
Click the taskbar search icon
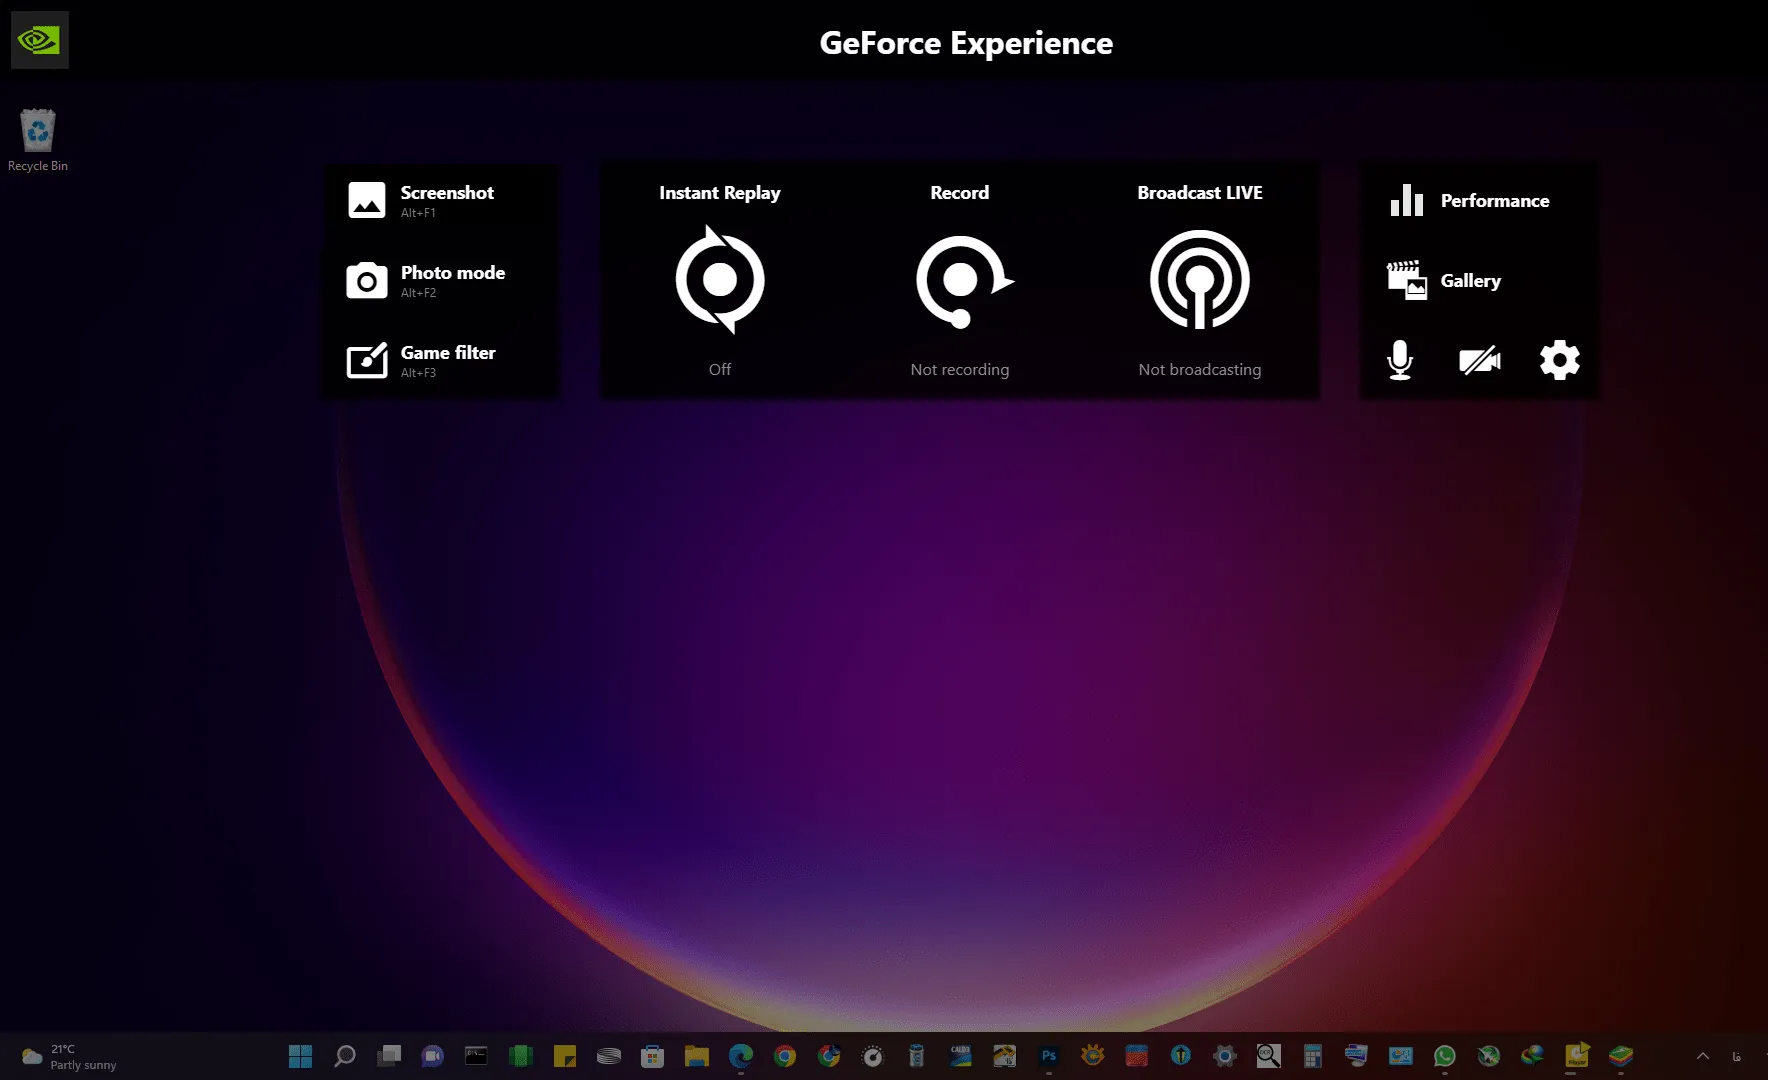[345, 1056]
